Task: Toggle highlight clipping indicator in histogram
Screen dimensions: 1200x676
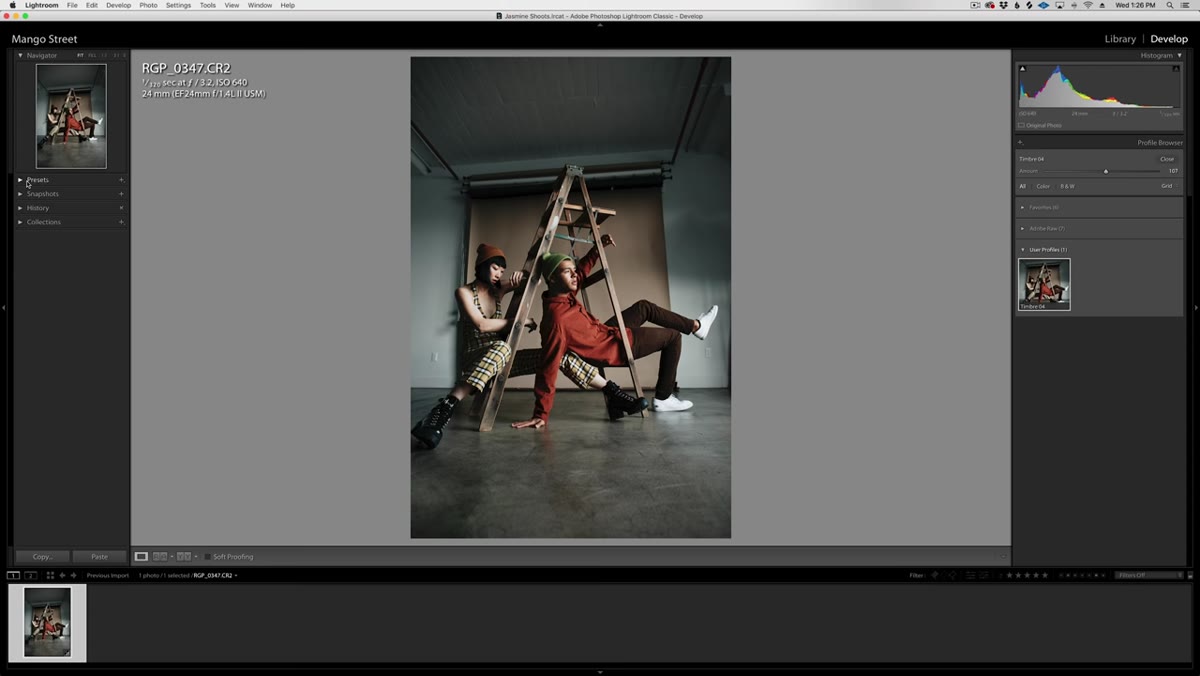Action: click(x=1176, y=69)
